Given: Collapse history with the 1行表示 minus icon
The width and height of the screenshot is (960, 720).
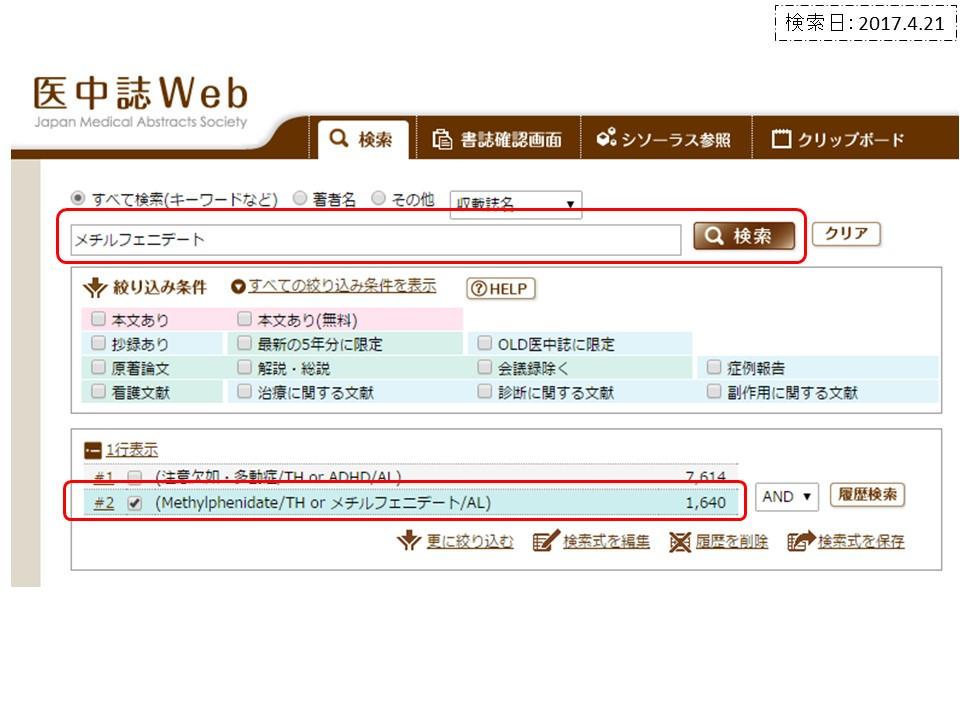Looking at the screenshot, I should (92, 451).
